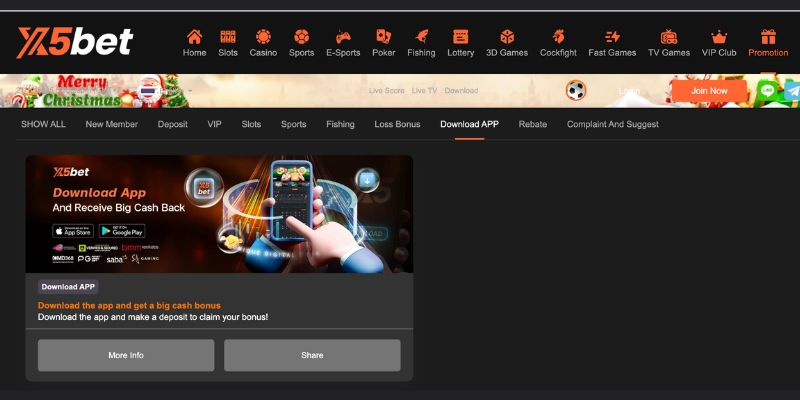Screen dimensions: 800x400
Task: Click the Share button
Action: tap(312, 355)
